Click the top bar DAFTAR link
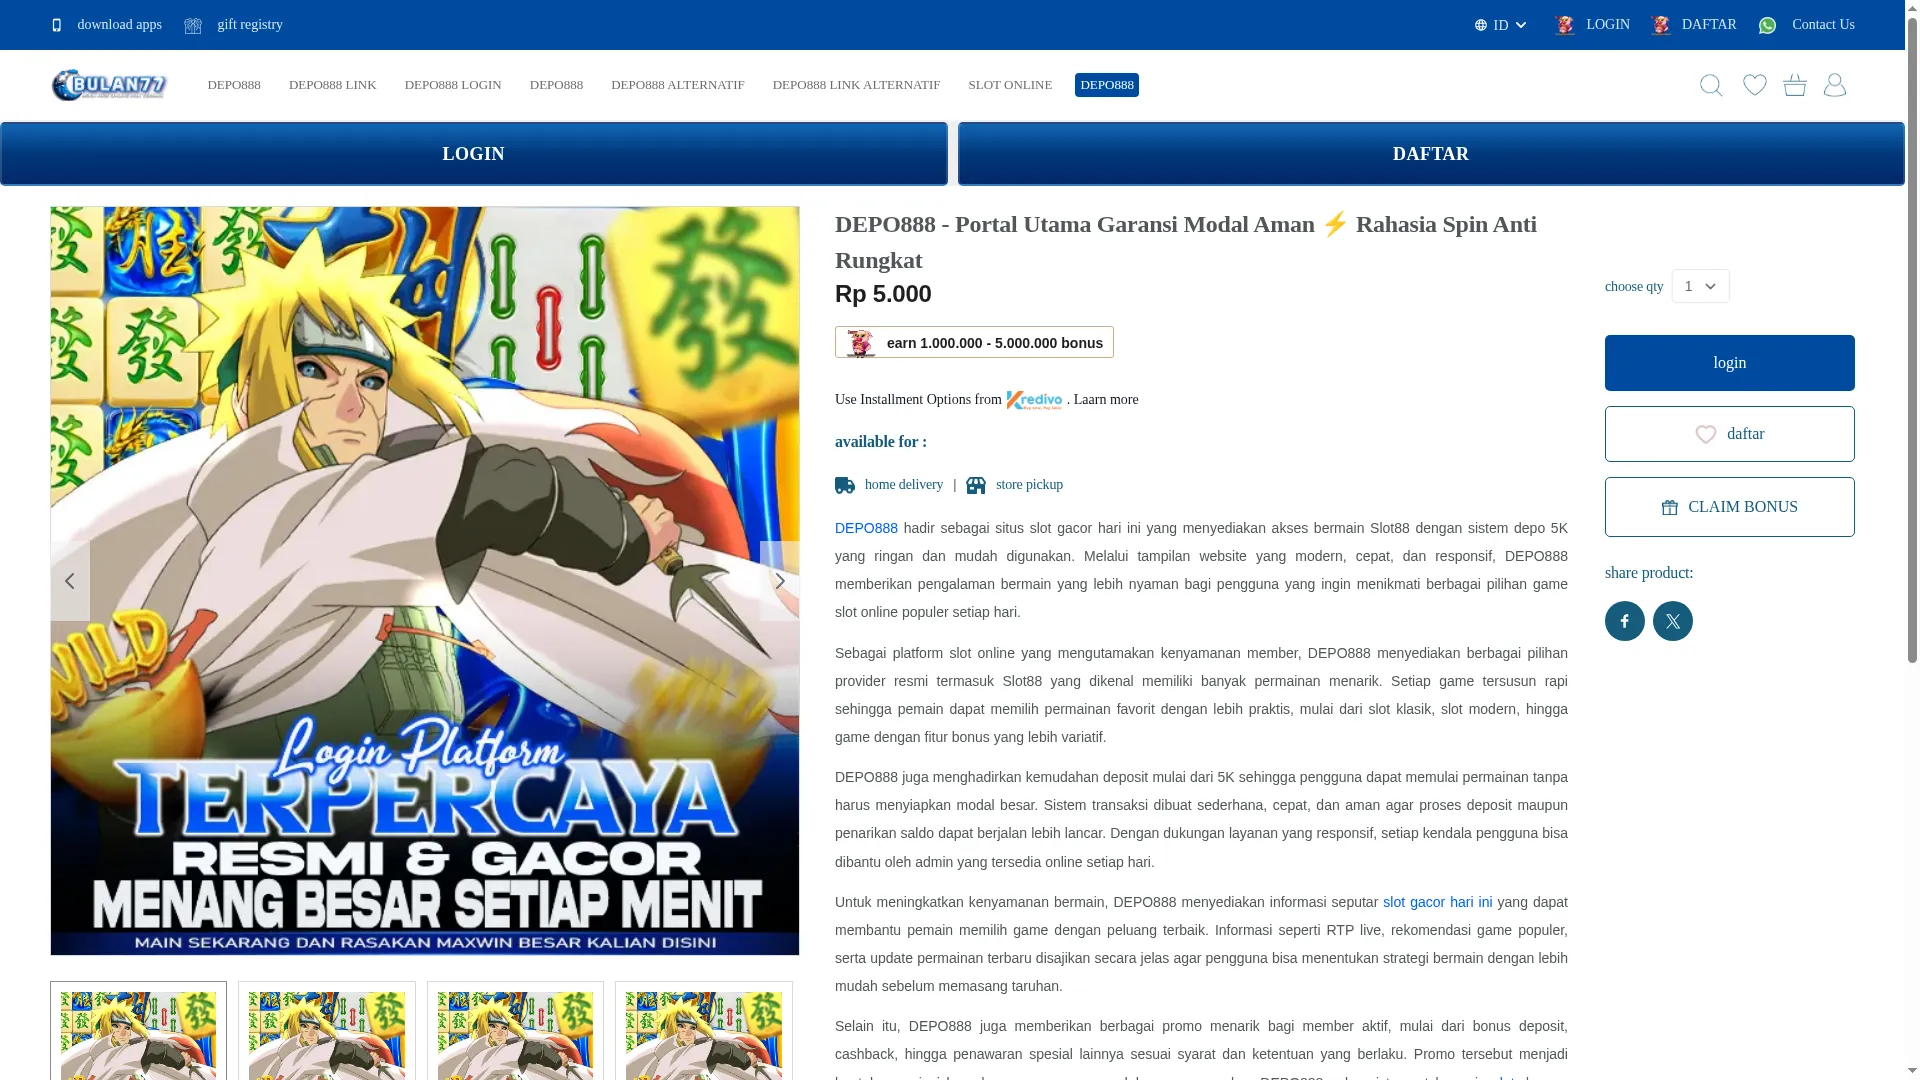The height and width of the screenshot is (1080, 1920). [1709, 25]
